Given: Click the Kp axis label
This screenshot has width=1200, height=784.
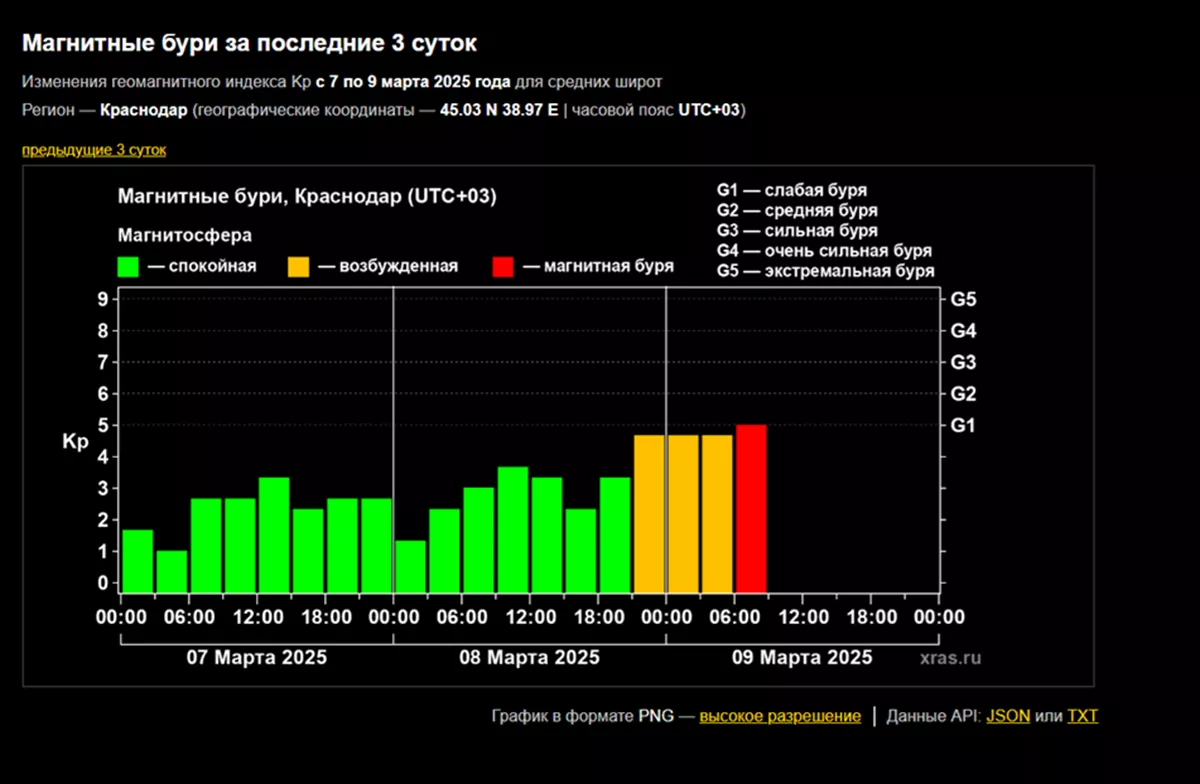Looking at the screenshot, I should click(76, 441).
